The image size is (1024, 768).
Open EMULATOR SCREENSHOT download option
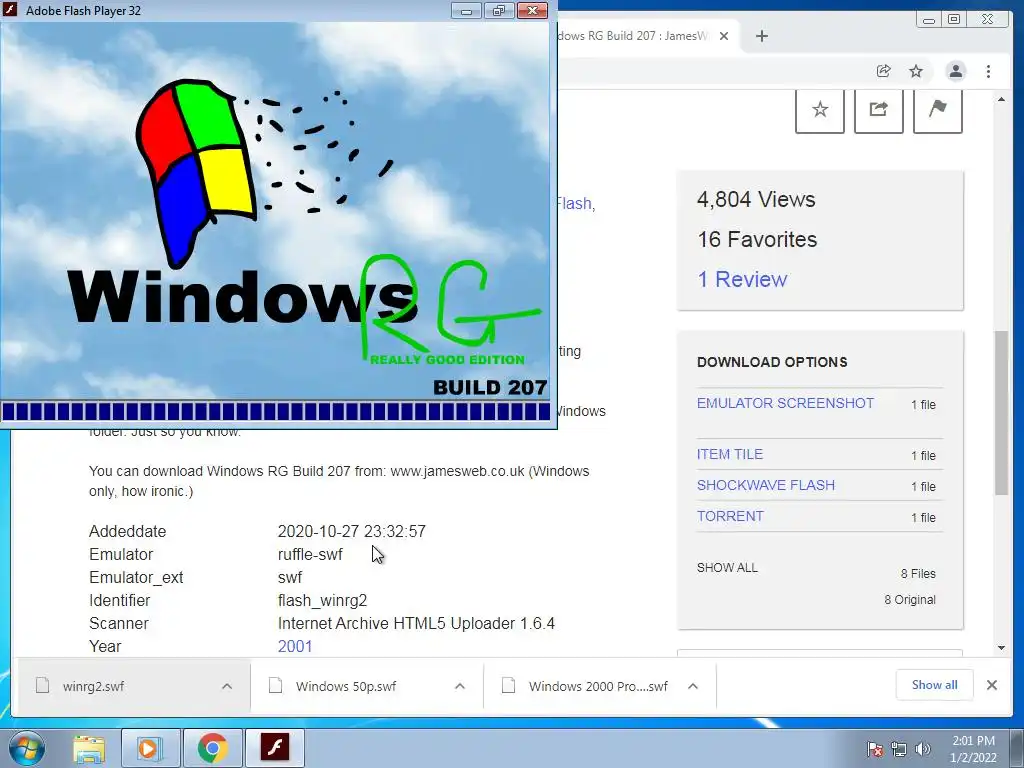coord(785,404)
